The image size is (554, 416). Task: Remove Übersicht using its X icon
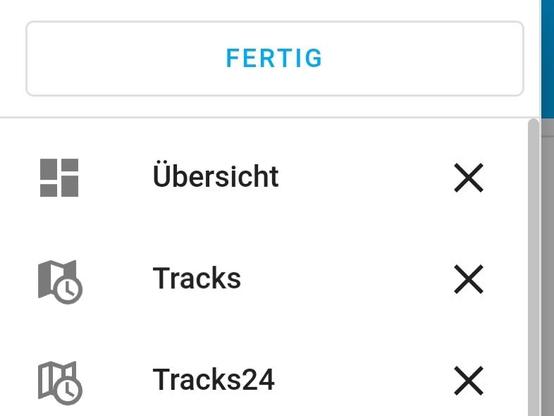[468, 178]
